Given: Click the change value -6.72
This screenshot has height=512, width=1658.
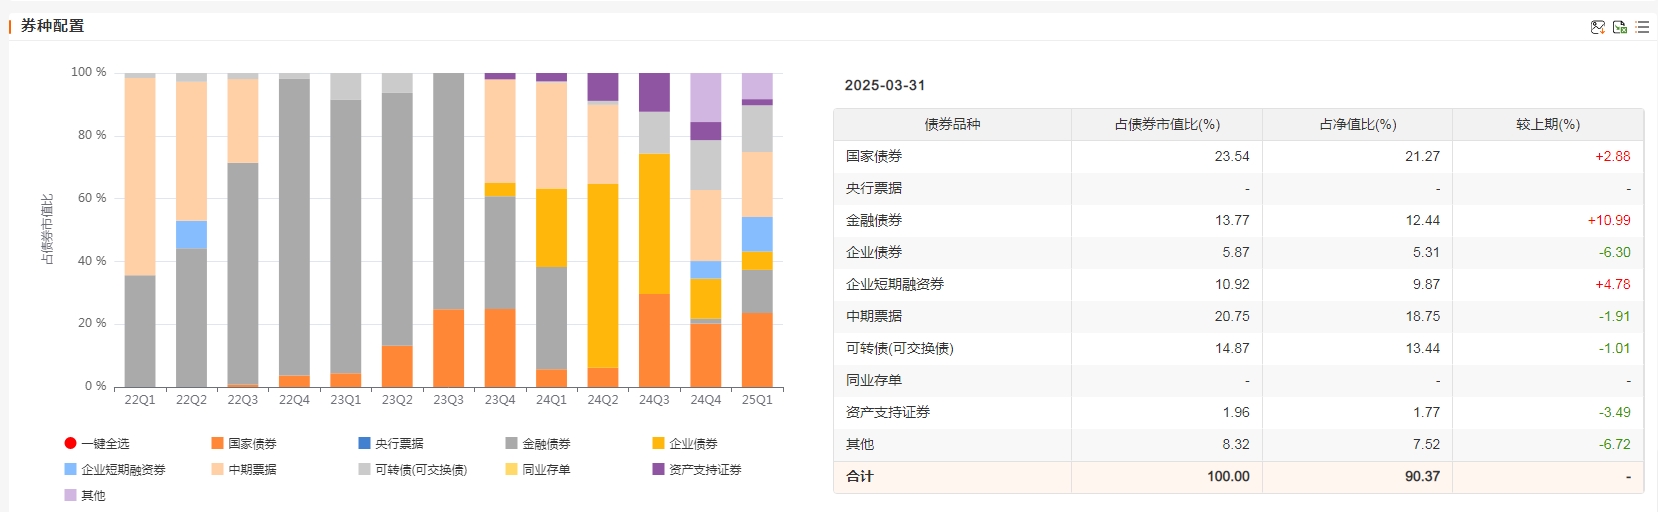Looking at the screenshot, I should point(1615,444).
